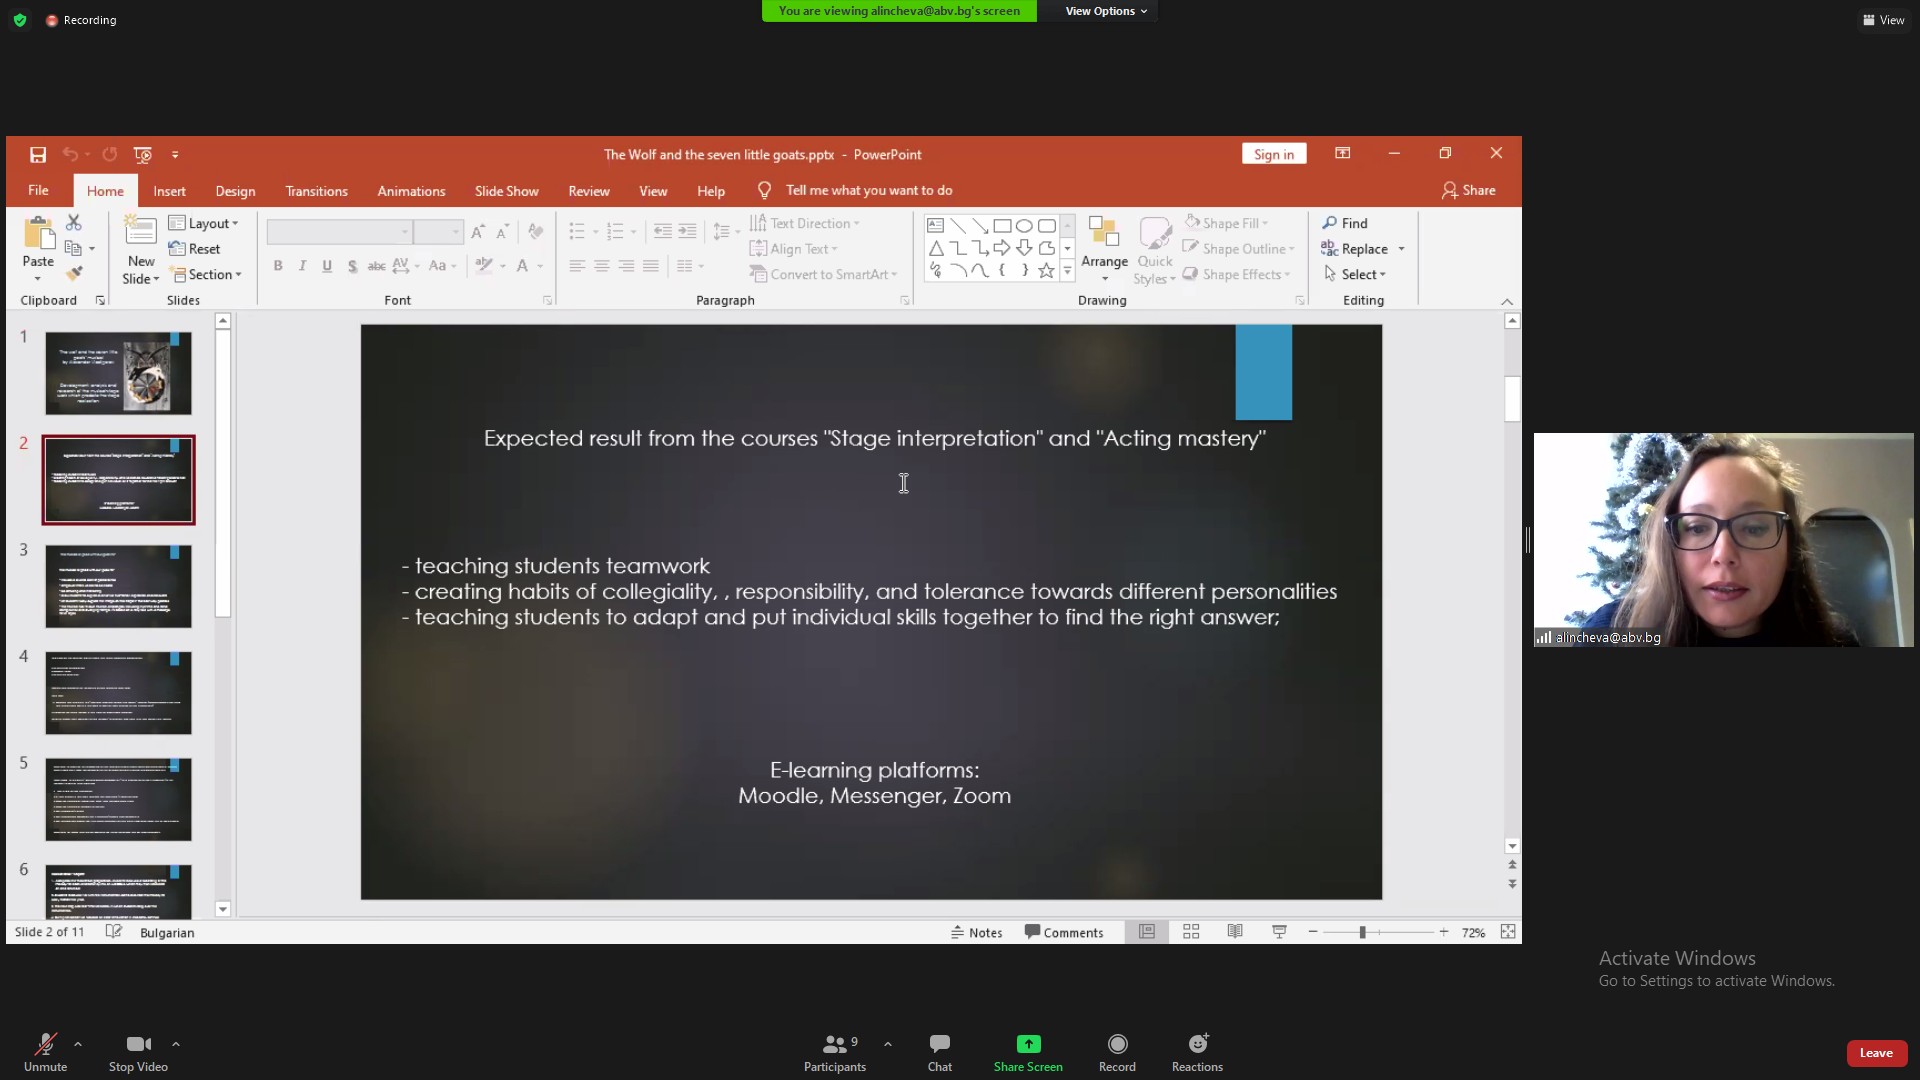Viewport: 1920px width, 1080px height.
Task: Select the star shape in shapes gallery
Action: tap(1046, 270)
